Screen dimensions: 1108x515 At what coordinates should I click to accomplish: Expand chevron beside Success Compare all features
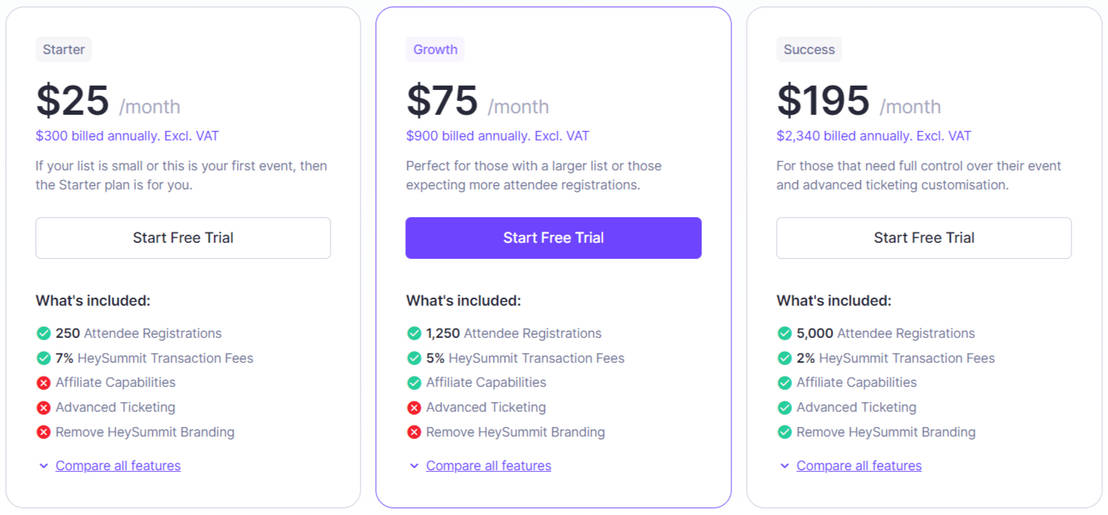[785, 466]
